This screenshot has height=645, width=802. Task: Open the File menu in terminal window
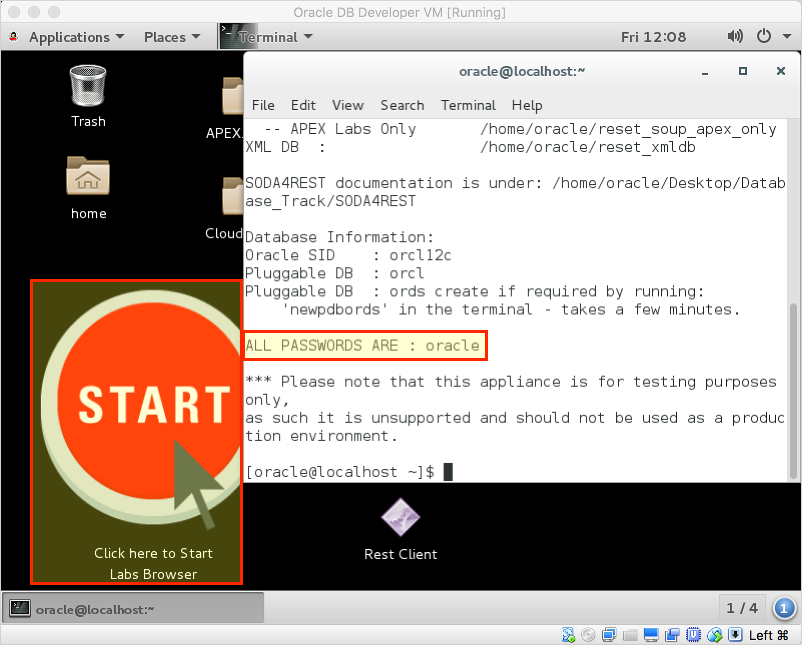point(263,105)
